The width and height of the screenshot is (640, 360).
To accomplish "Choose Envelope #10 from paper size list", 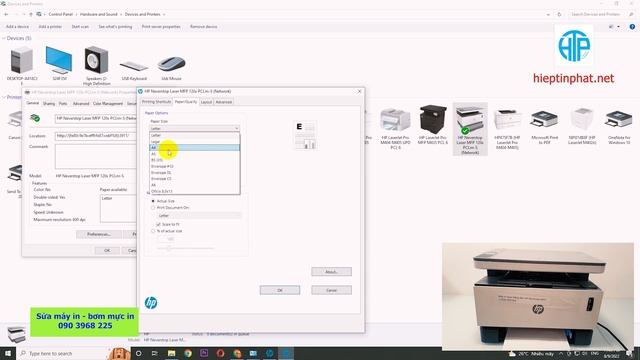I will 194,166.
